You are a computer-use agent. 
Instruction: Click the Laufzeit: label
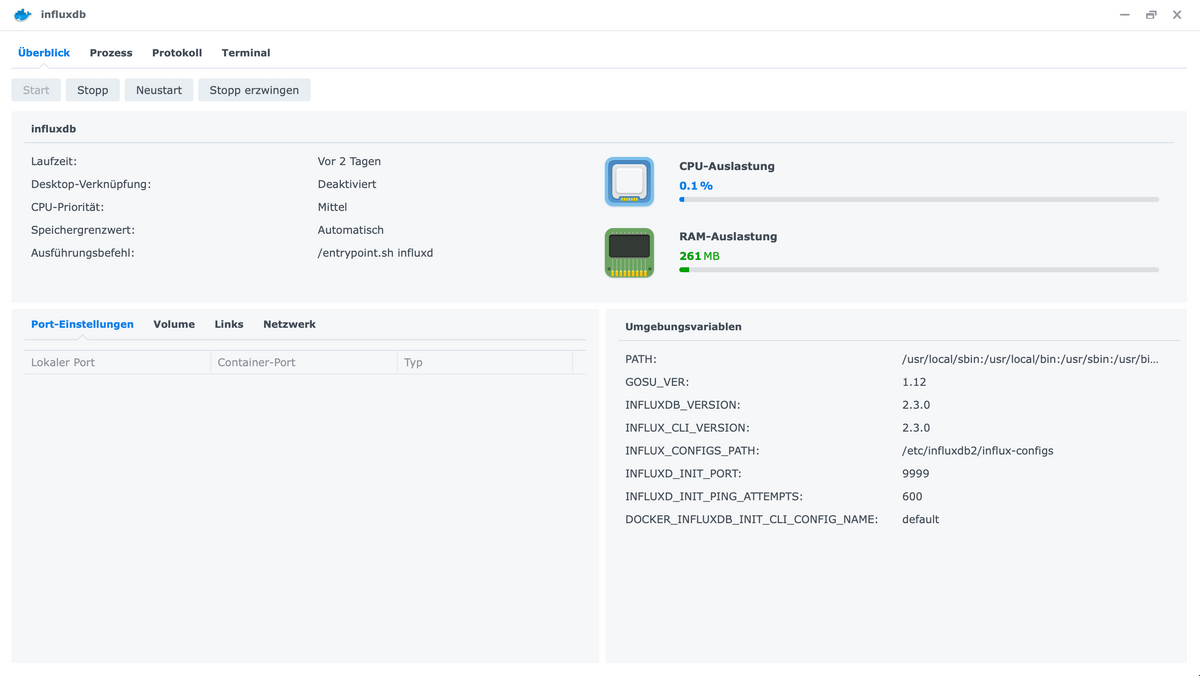click(54, 161)
